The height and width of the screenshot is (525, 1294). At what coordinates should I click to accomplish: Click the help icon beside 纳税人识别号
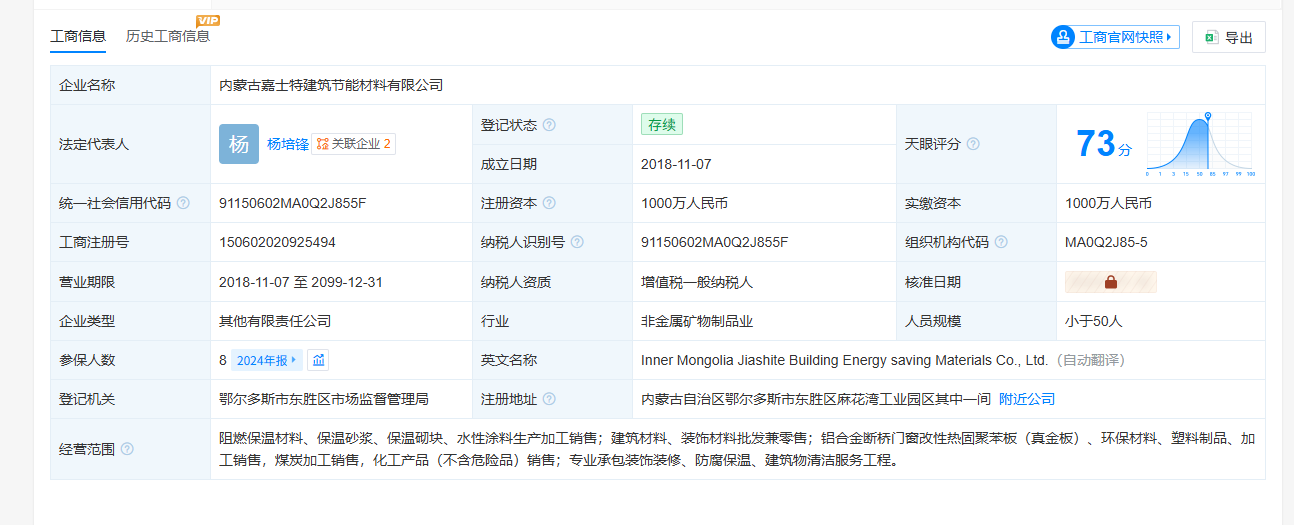point(577,242)
